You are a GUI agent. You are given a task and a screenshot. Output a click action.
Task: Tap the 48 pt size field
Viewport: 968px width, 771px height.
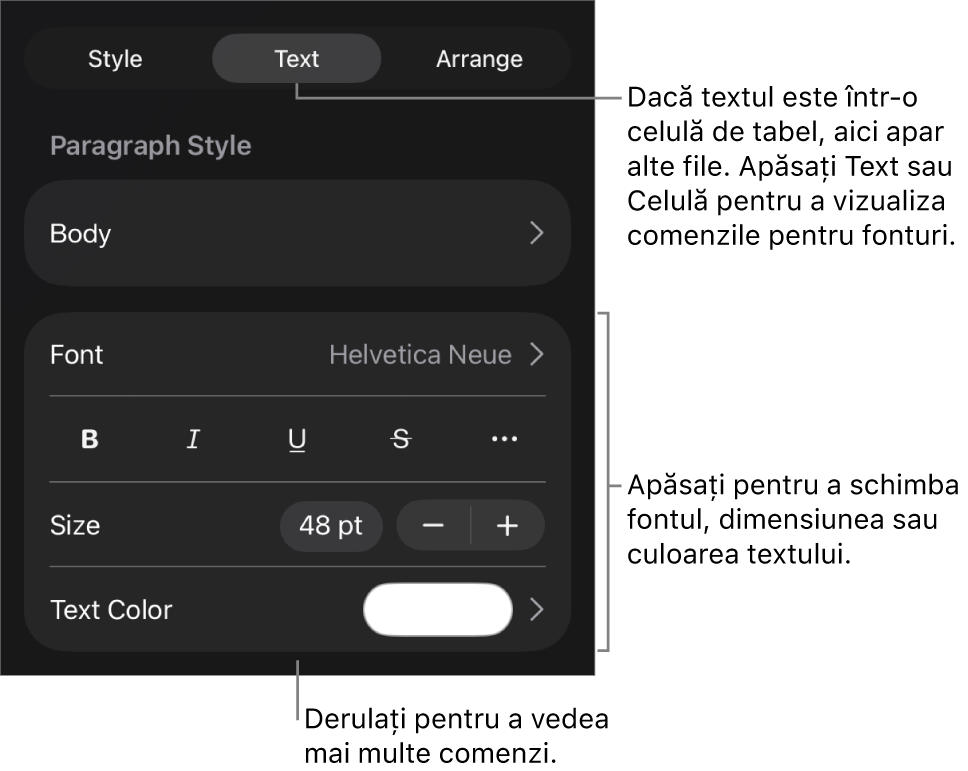click(x=331, y=525)
